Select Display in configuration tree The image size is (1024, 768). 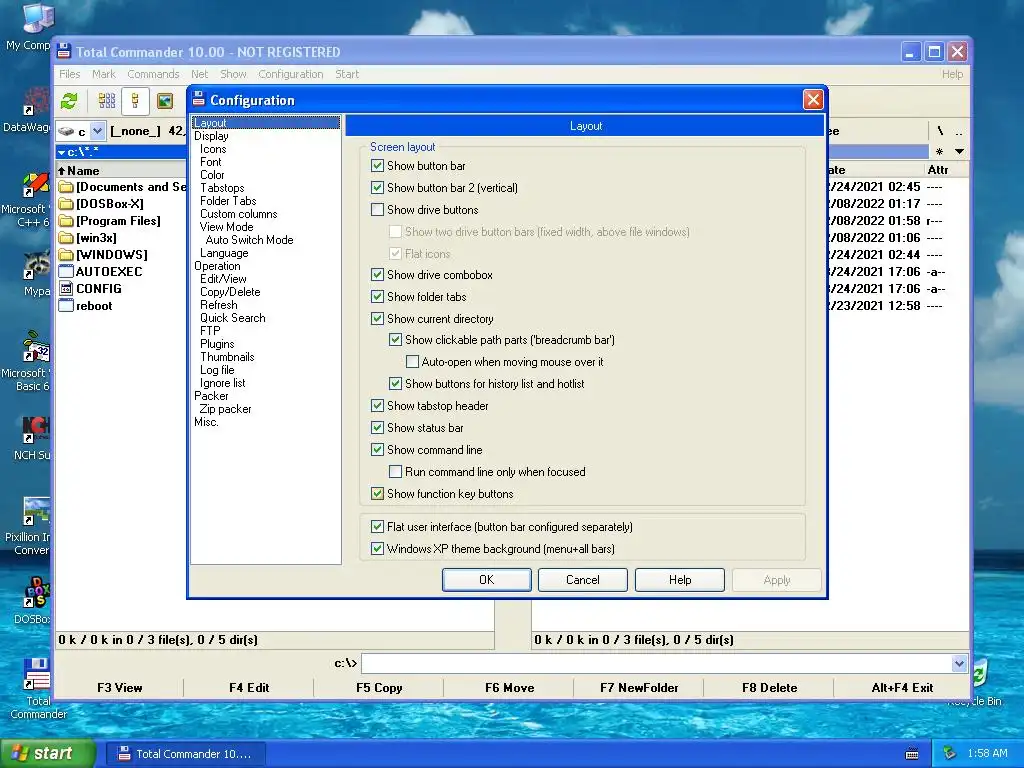(x=211, y=136)
